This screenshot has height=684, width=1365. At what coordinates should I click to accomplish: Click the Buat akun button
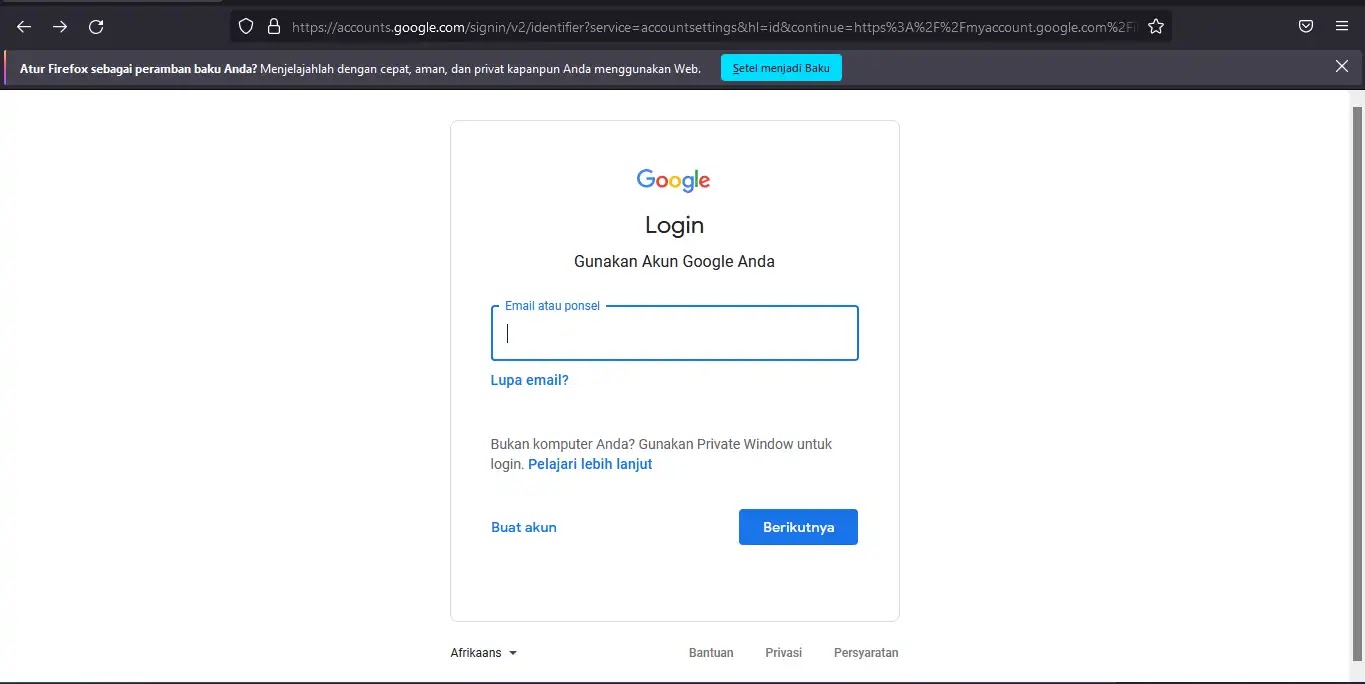coord(524,527)
